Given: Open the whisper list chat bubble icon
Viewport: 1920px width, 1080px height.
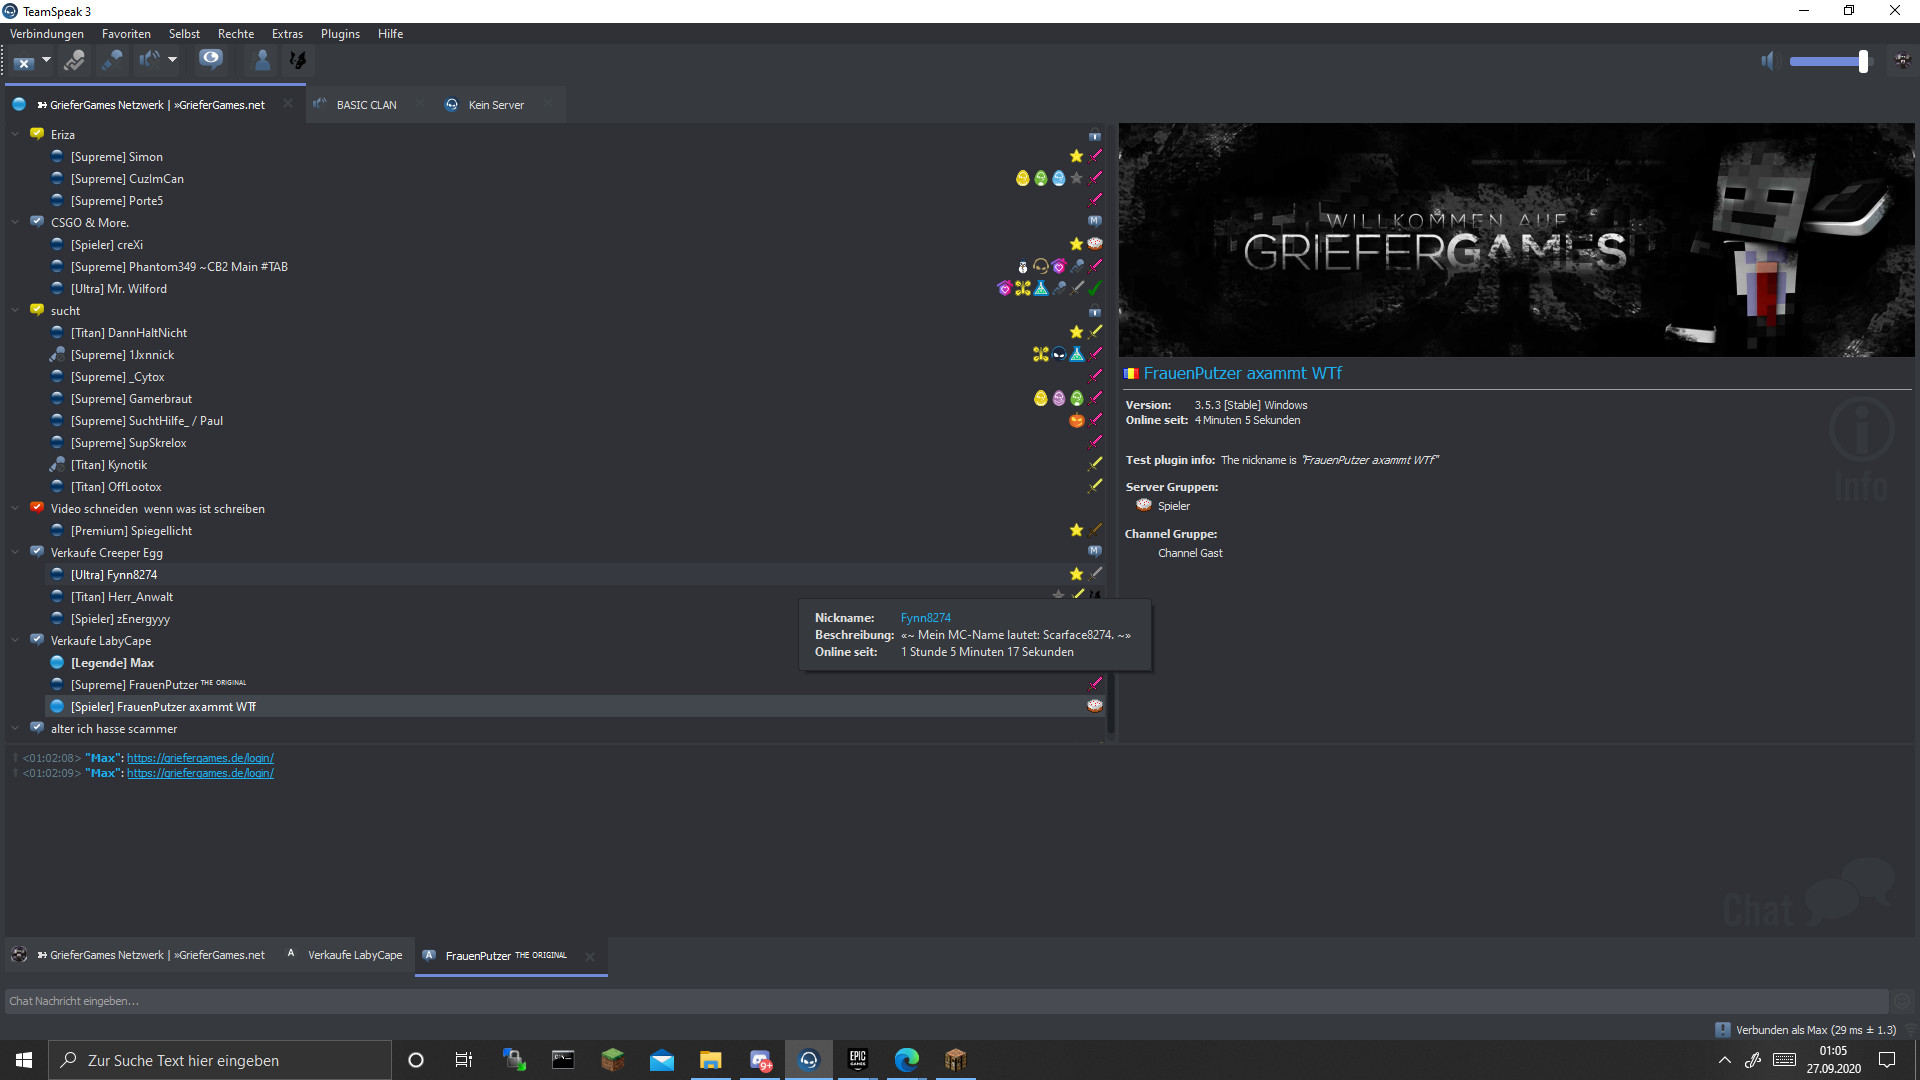Looking at the screenshot, I should tap(211, 59).
